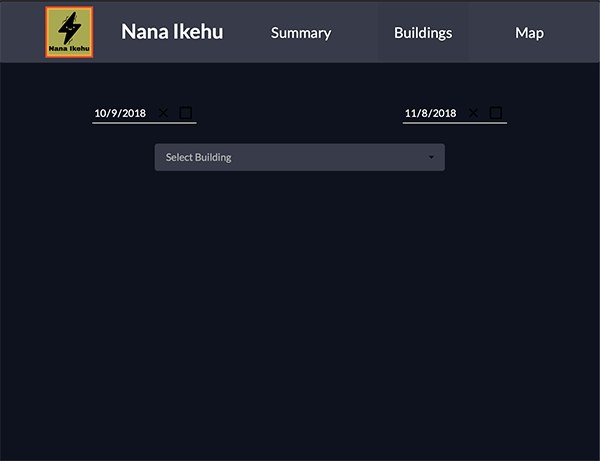Focus the start date field showing 10/9/2018
600x461 pixels.
[144, 114]
